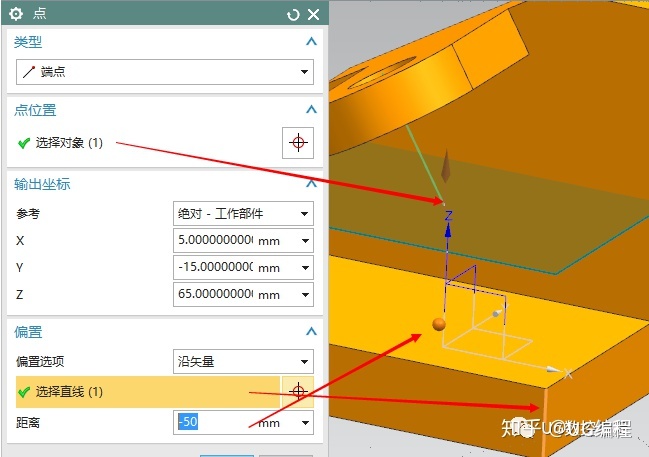
Task: Open the 沿矢量 offset option dropdown
Action: click(243, 362)
